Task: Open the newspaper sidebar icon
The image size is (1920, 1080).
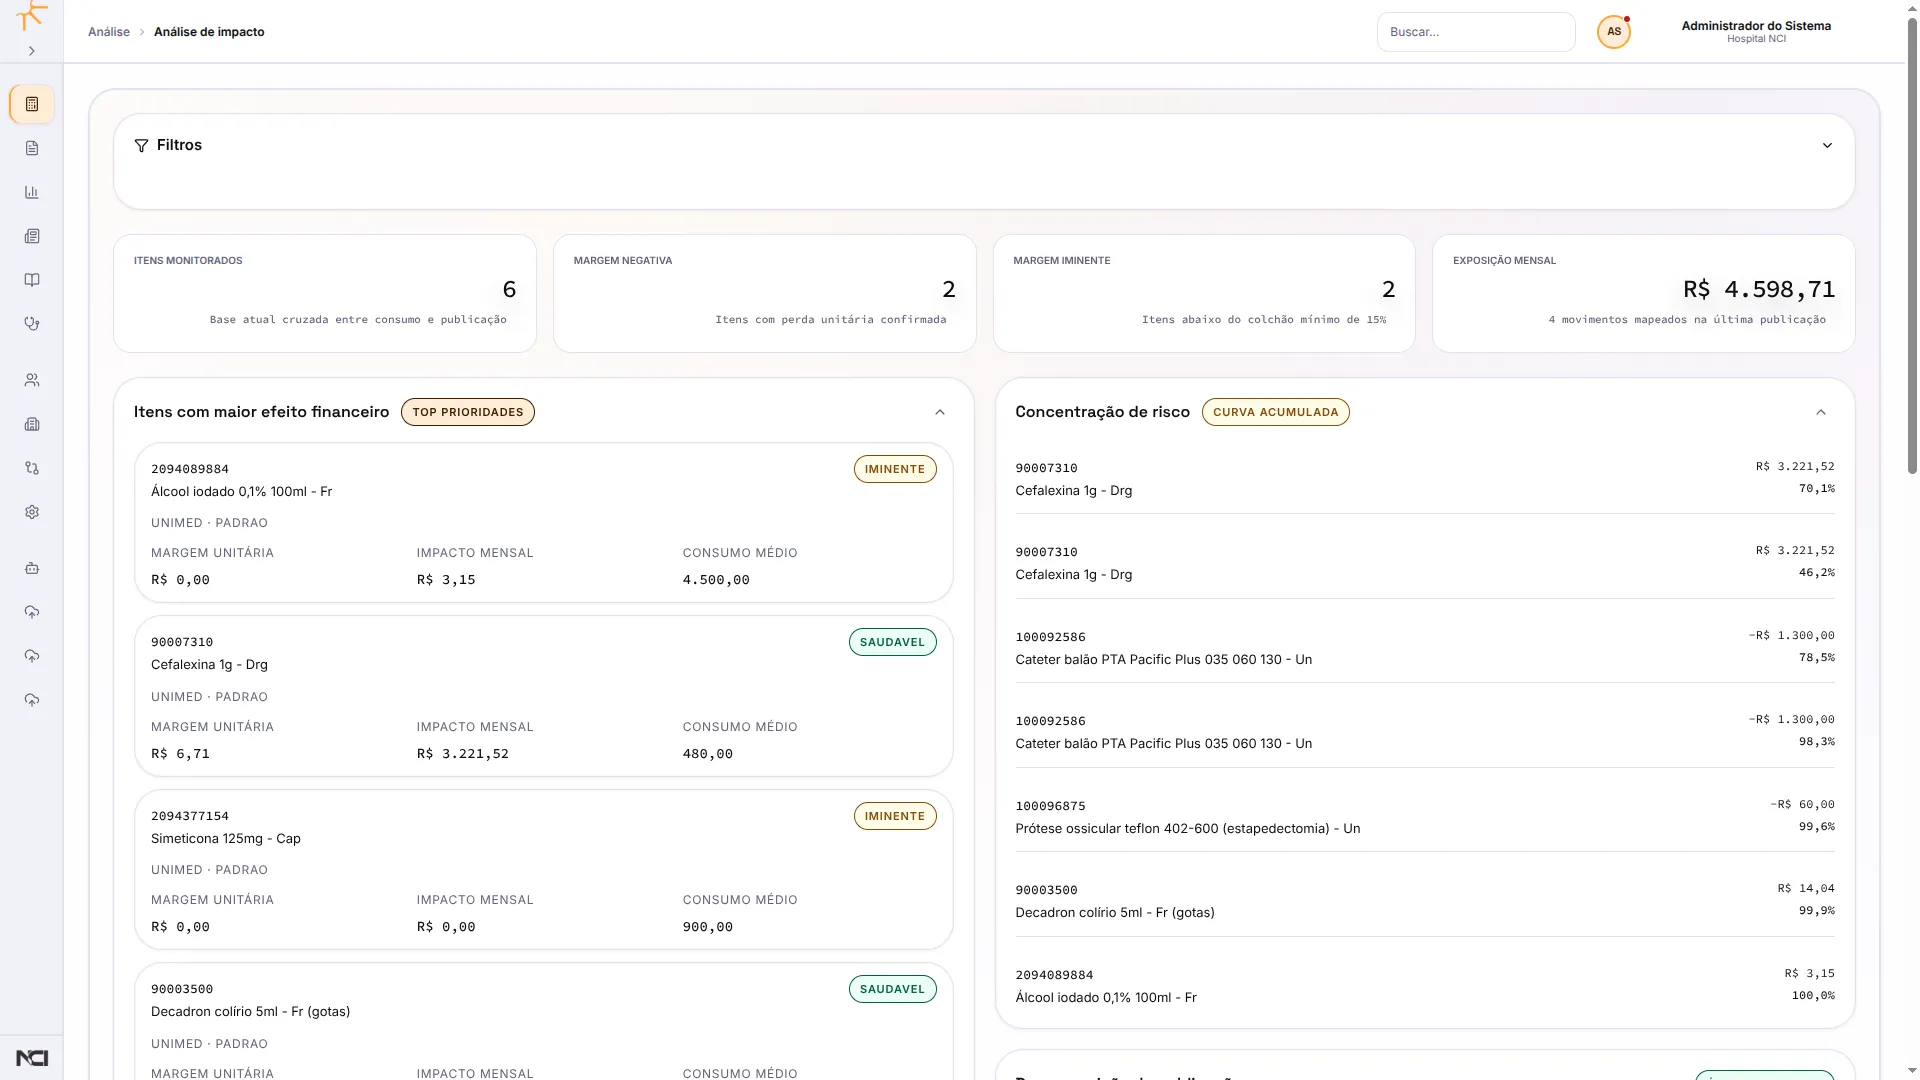Action: point(32,236)
